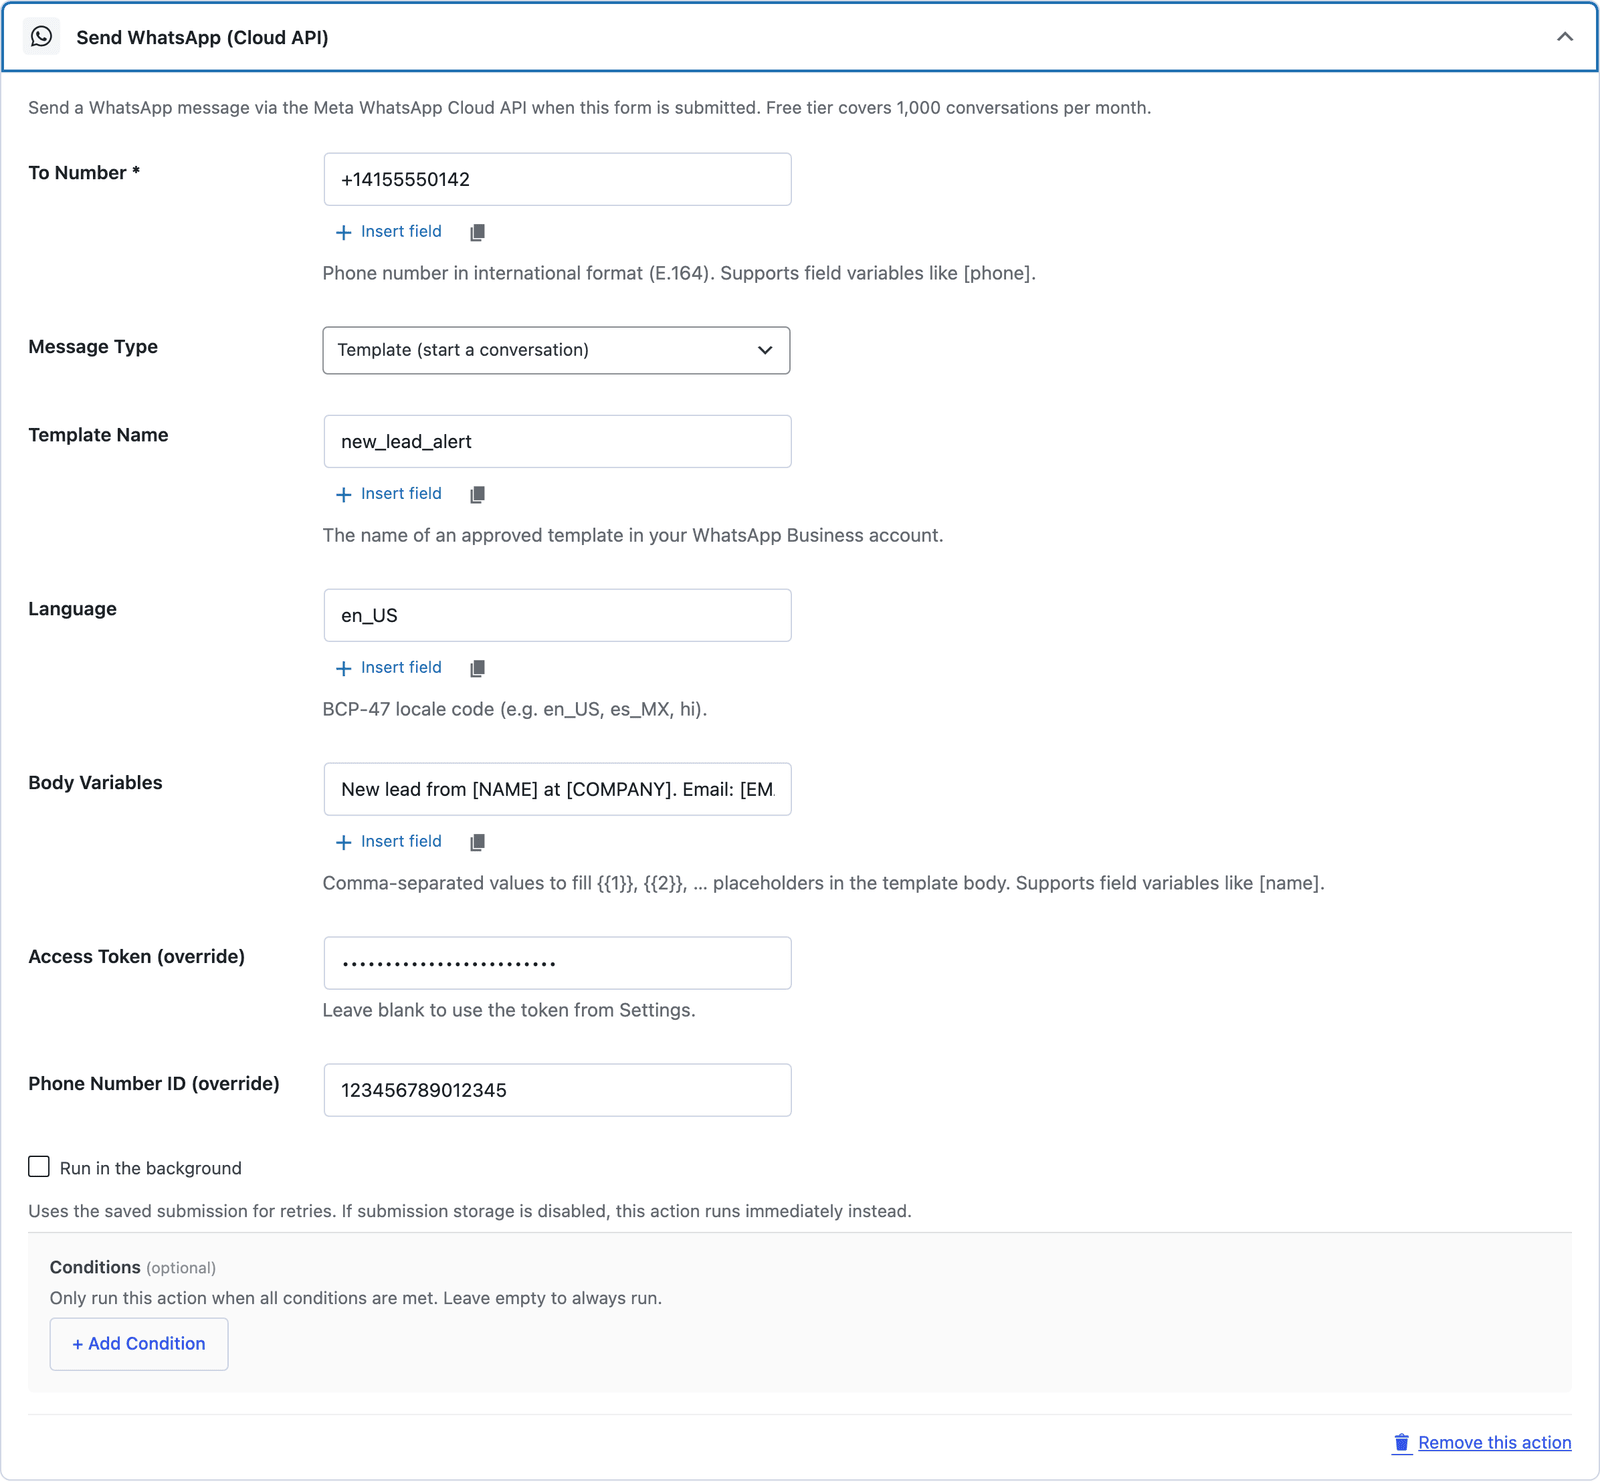The width and height of the screenshot is (1600, 1482).
Task: Click the Conditions (optional) heading
Action: [x=133, y=1267]
